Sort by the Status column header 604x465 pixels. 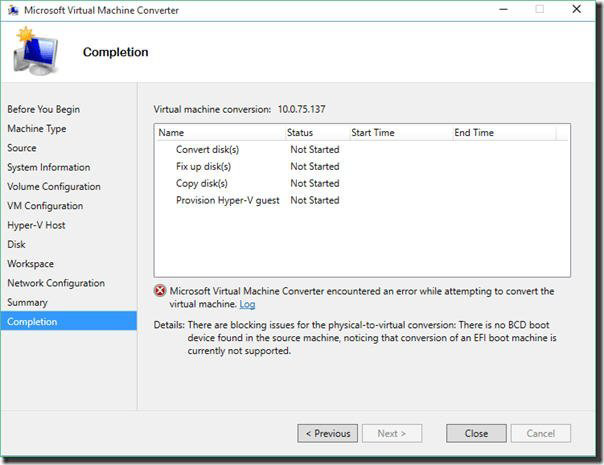tap(317, 133)
